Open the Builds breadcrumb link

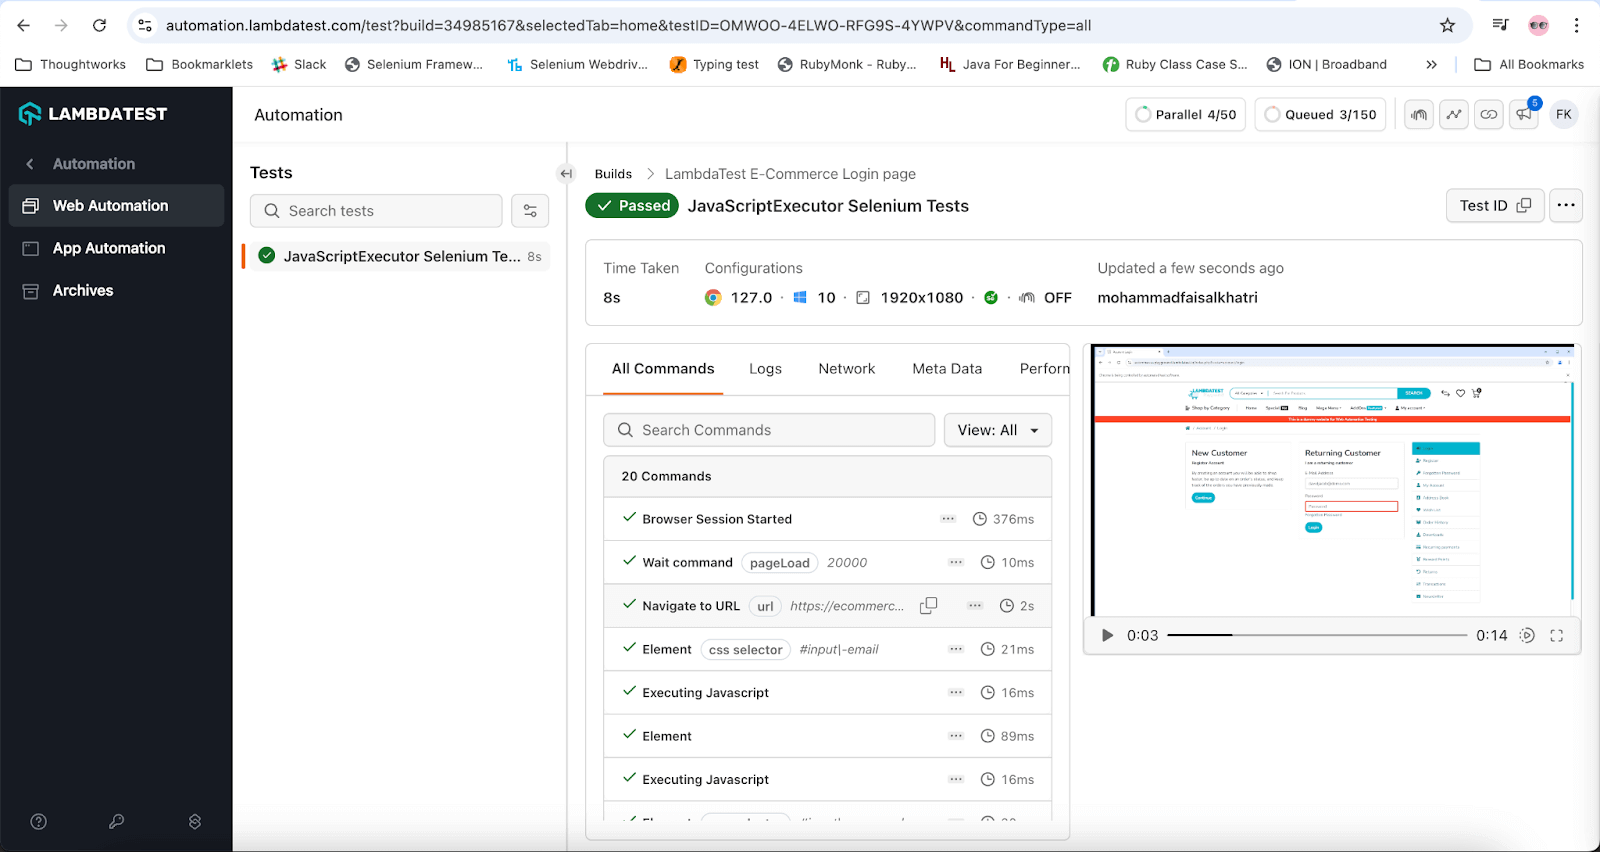coord(613,174)
